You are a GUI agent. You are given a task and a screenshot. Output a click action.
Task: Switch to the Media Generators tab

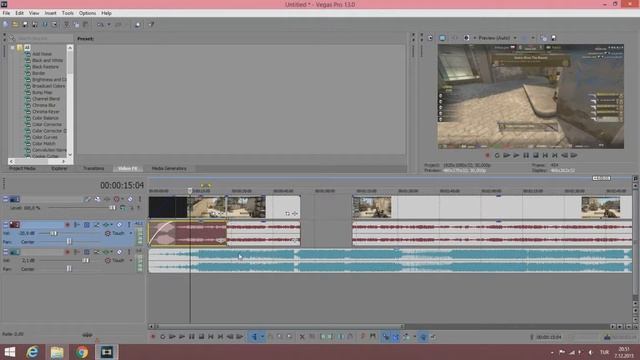[x=169, y=168]
